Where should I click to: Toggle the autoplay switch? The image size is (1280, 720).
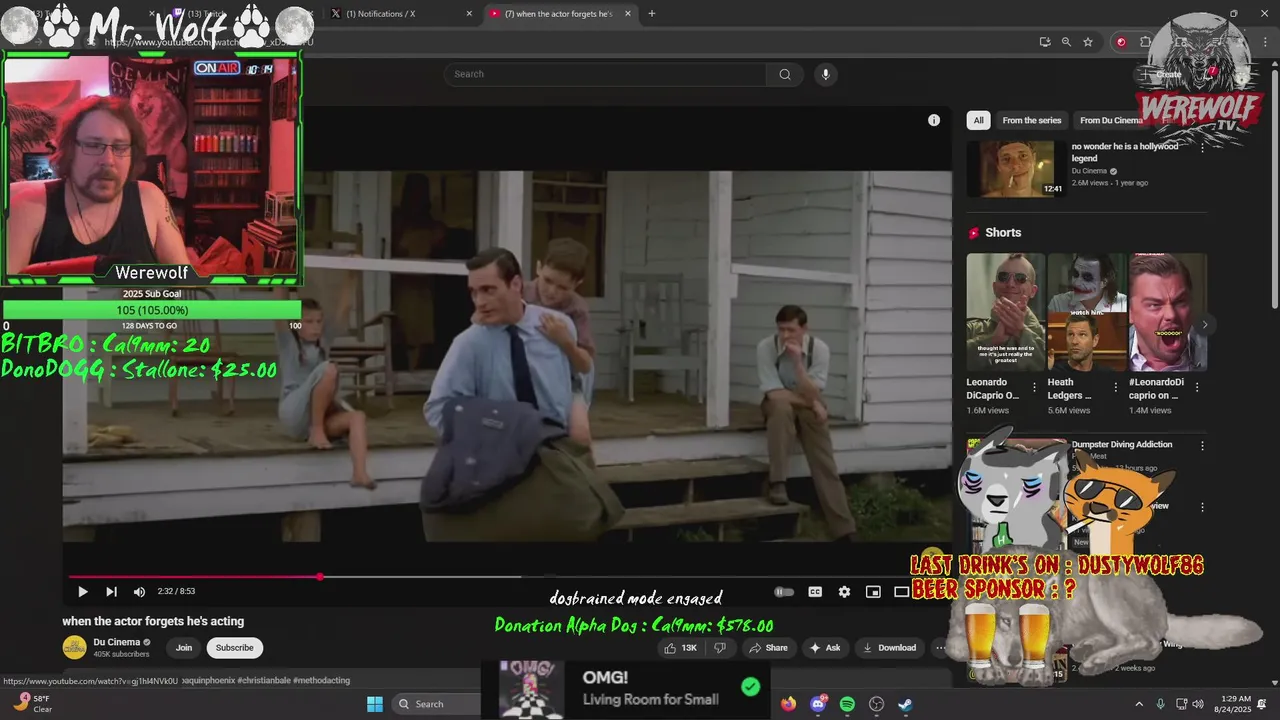(784, 592)
